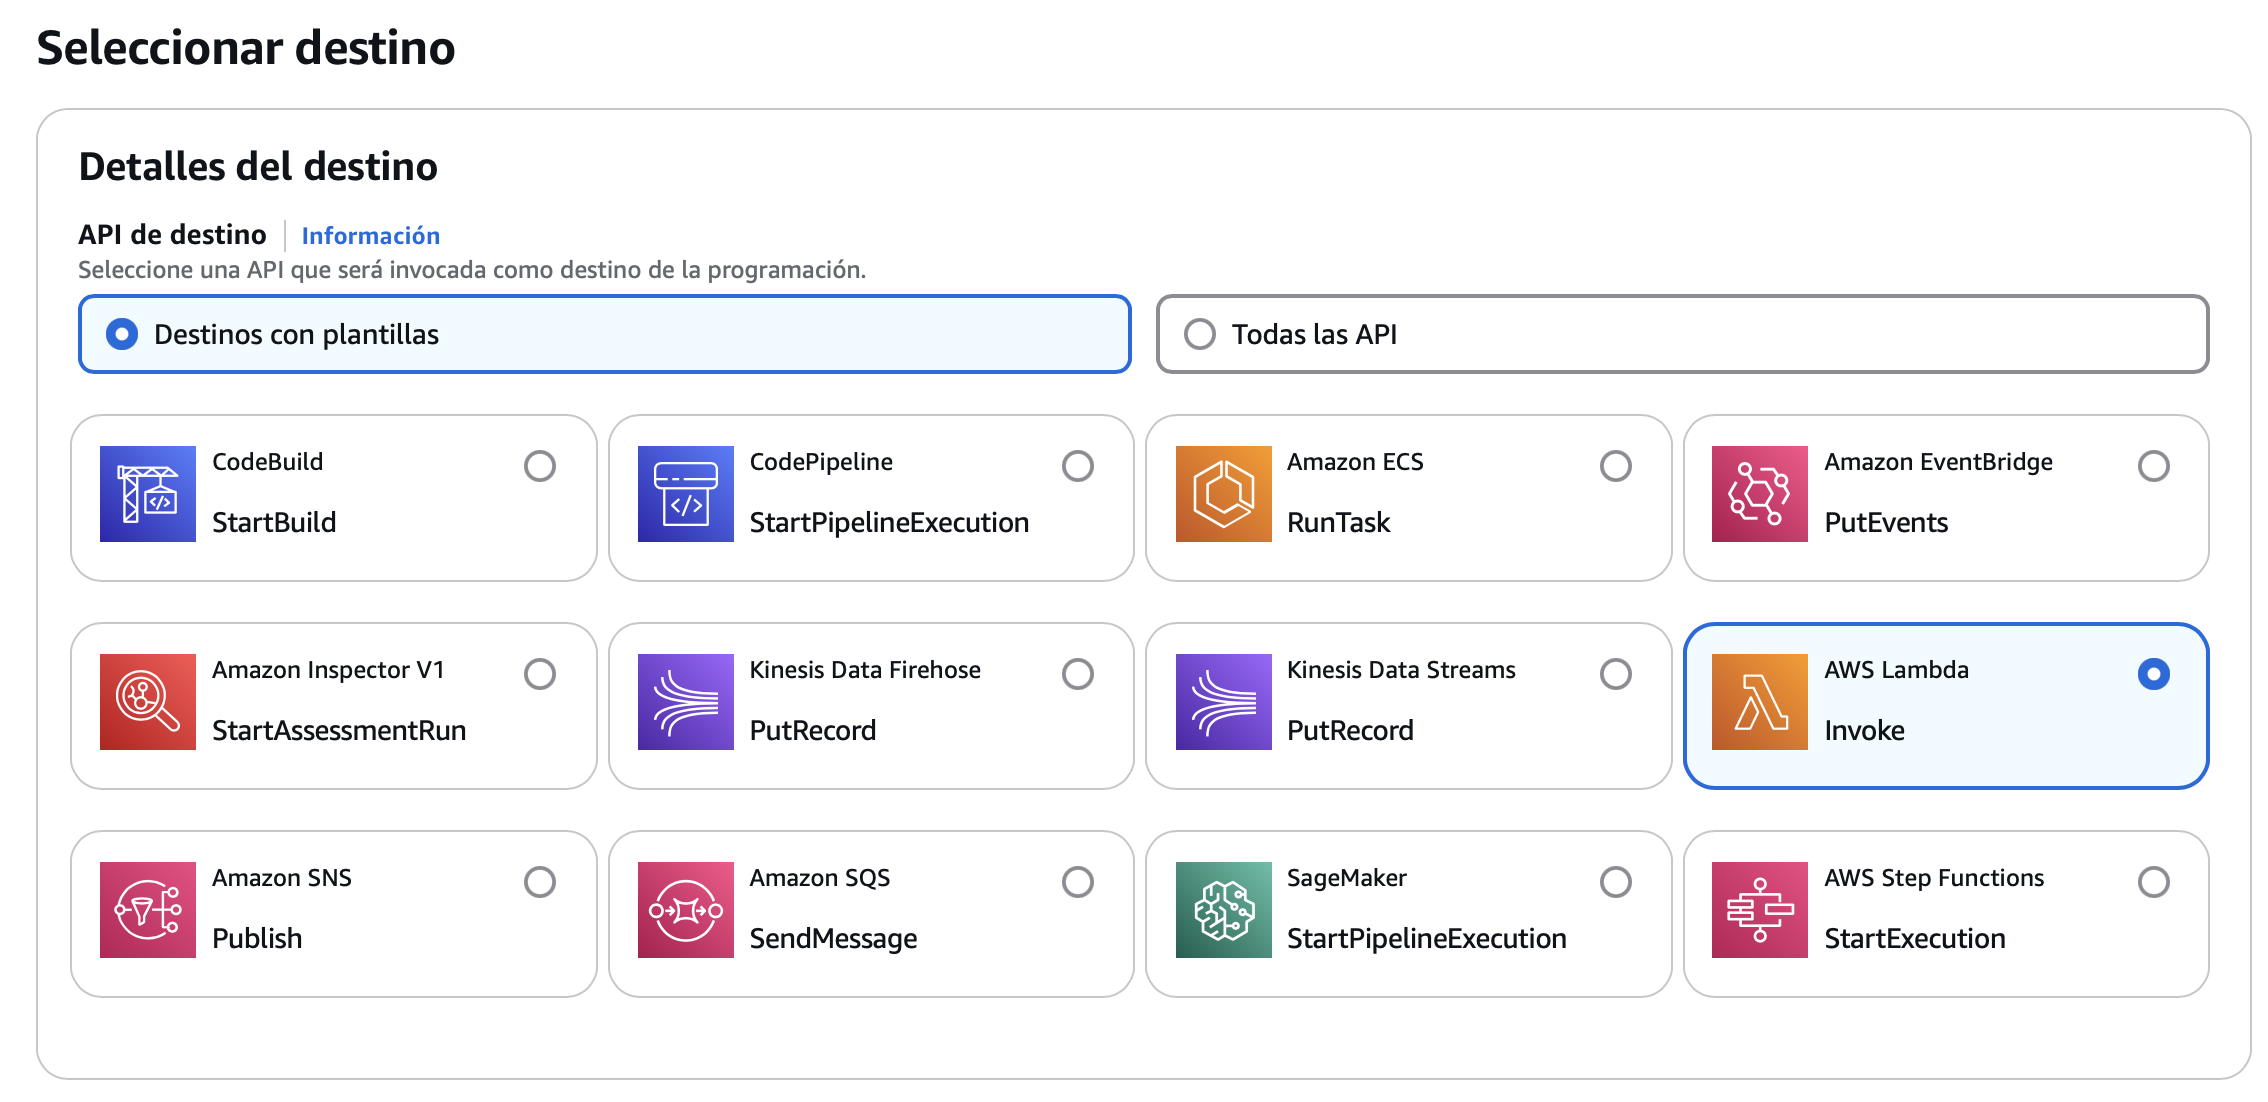The height and width of the screenshot is (1102, 2268).
Task: Click the AWS Step Functions icon
Action: point(1760,910)
